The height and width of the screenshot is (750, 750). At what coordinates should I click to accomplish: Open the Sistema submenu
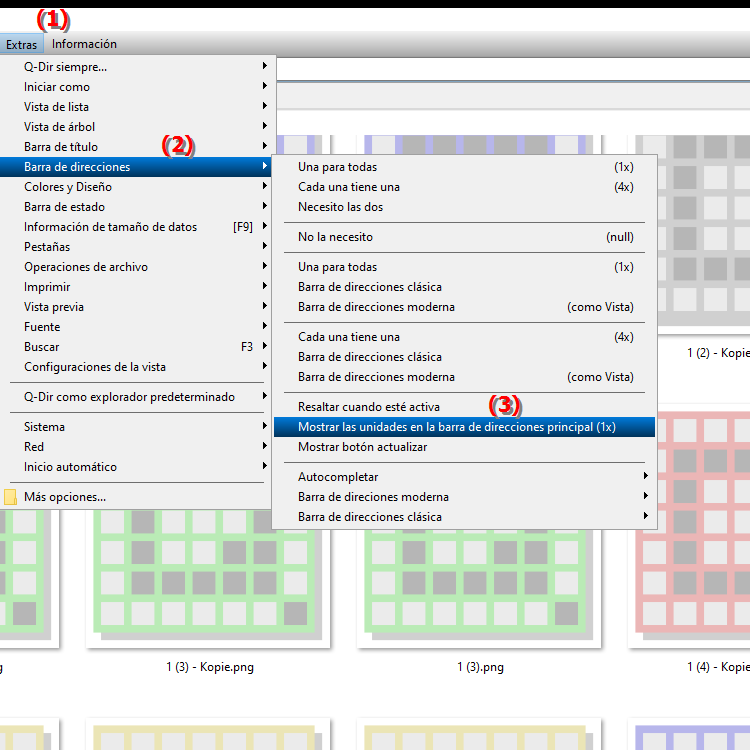[x=136, y=427]
